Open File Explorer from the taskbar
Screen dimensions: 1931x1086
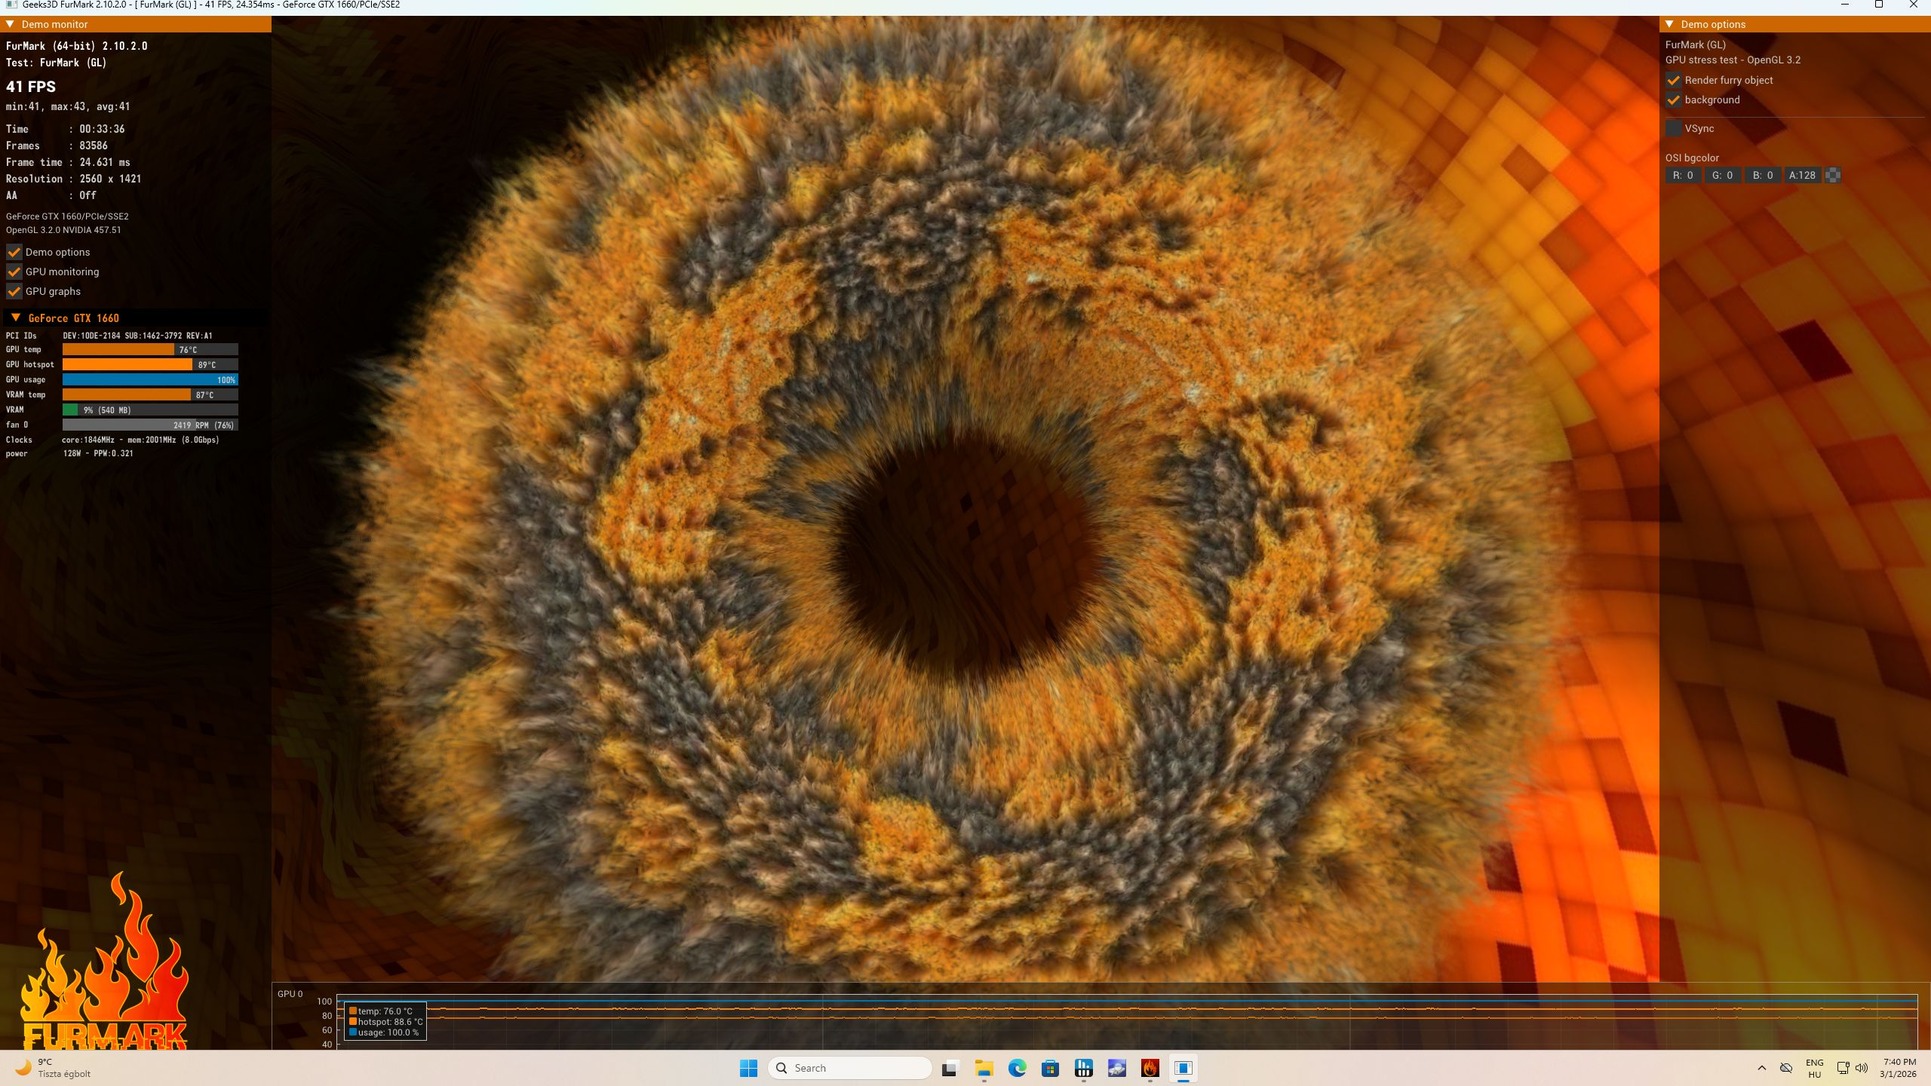pyautogui.click(x=983, y=1068)
